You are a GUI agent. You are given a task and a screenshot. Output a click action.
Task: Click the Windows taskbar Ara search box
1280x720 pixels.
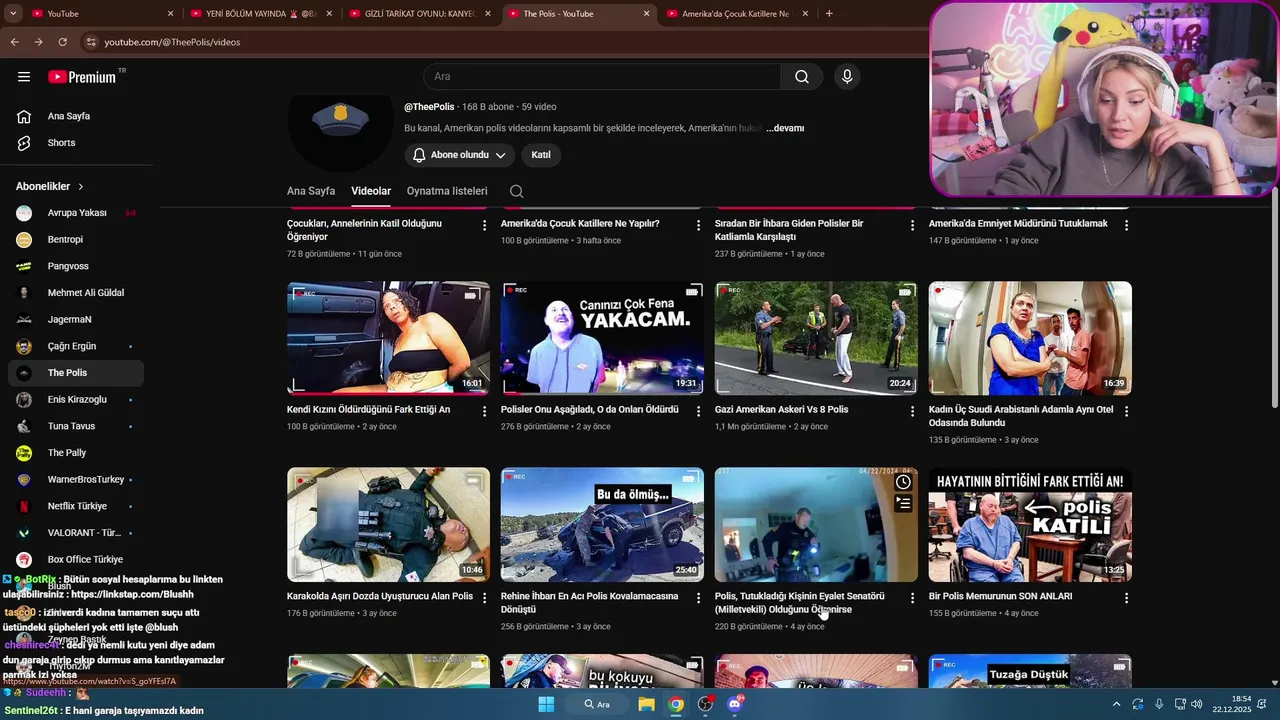tap(598, 704)
